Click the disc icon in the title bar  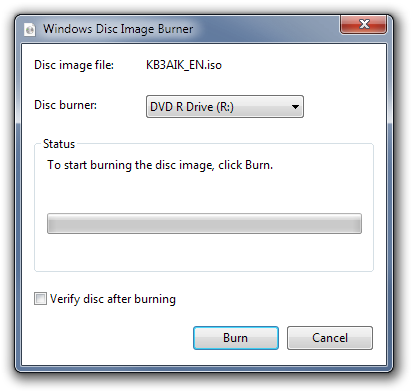pyautogui.click(x=30, y=29)
